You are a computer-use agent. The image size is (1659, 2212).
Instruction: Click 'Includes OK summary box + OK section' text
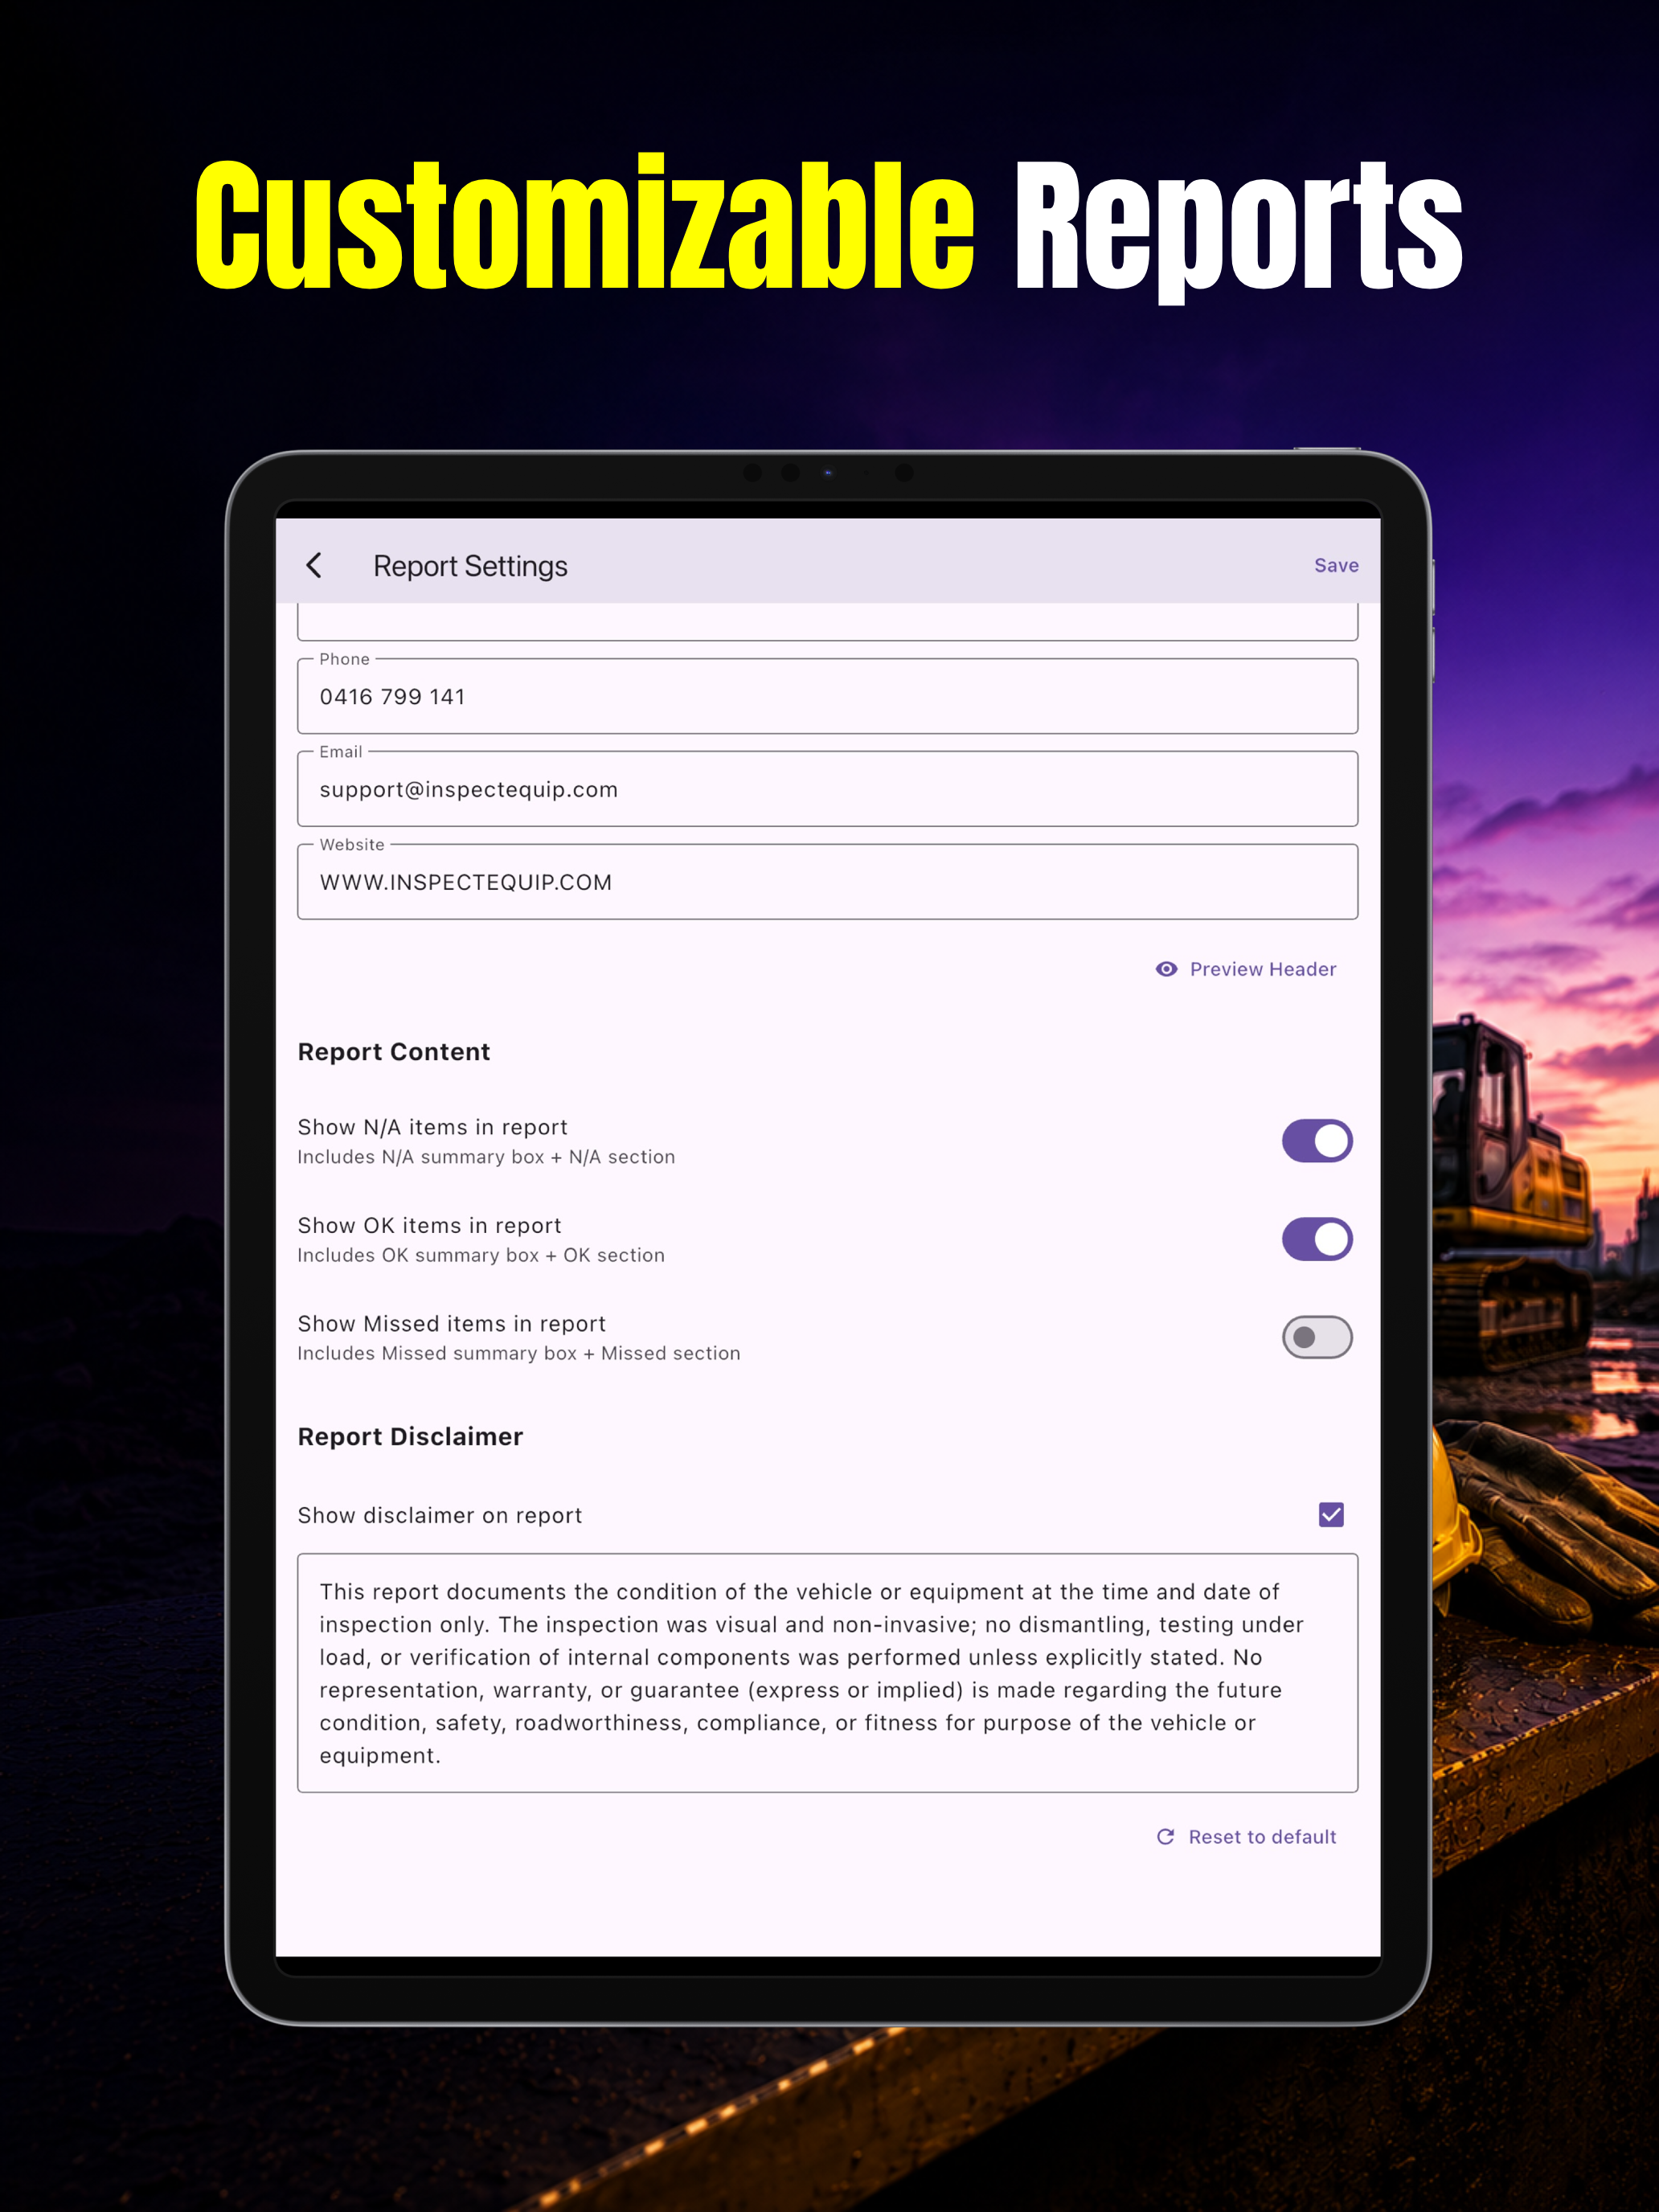481,1255
